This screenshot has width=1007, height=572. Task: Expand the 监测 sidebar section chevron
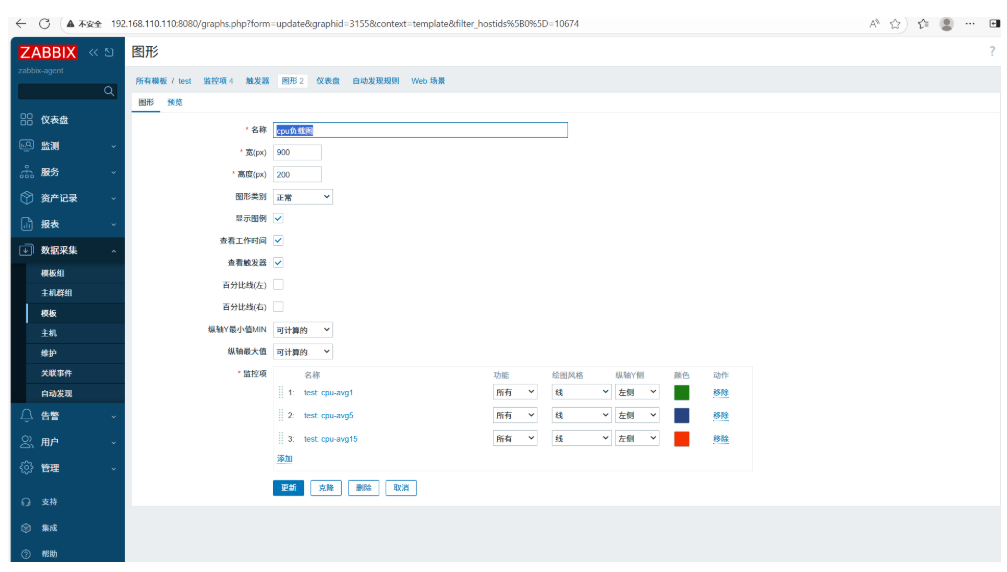(114, 146)
